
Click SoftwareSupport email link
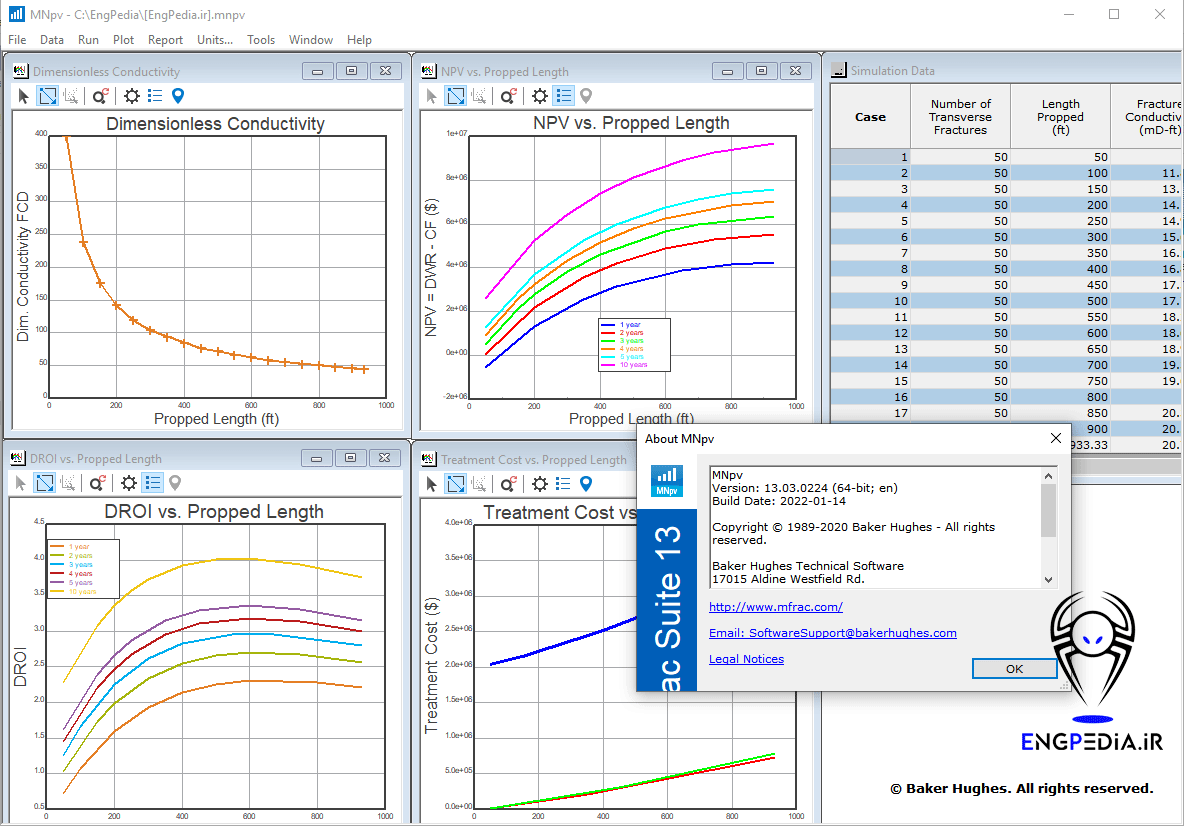pos(832,633)
